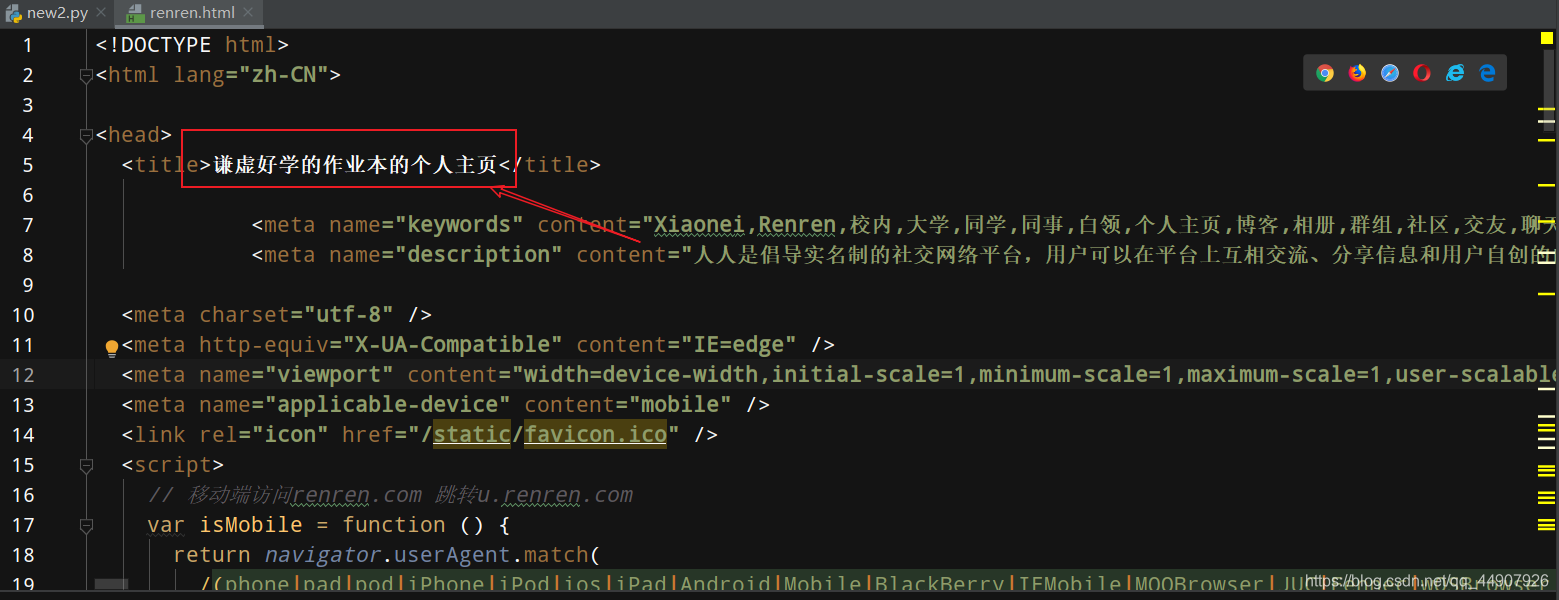This screenshot has width=1559, height=600.
Task: Collapse the head tag fold on line 4
Action: (x=86, y=135)
